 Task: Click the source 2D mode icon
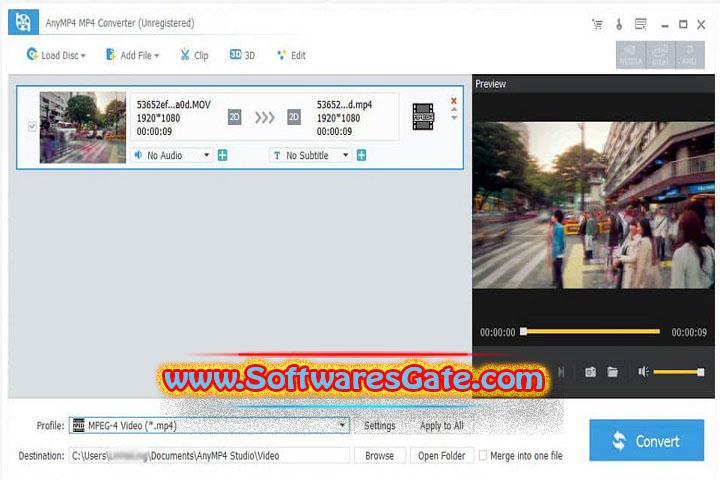coord(235,117)
